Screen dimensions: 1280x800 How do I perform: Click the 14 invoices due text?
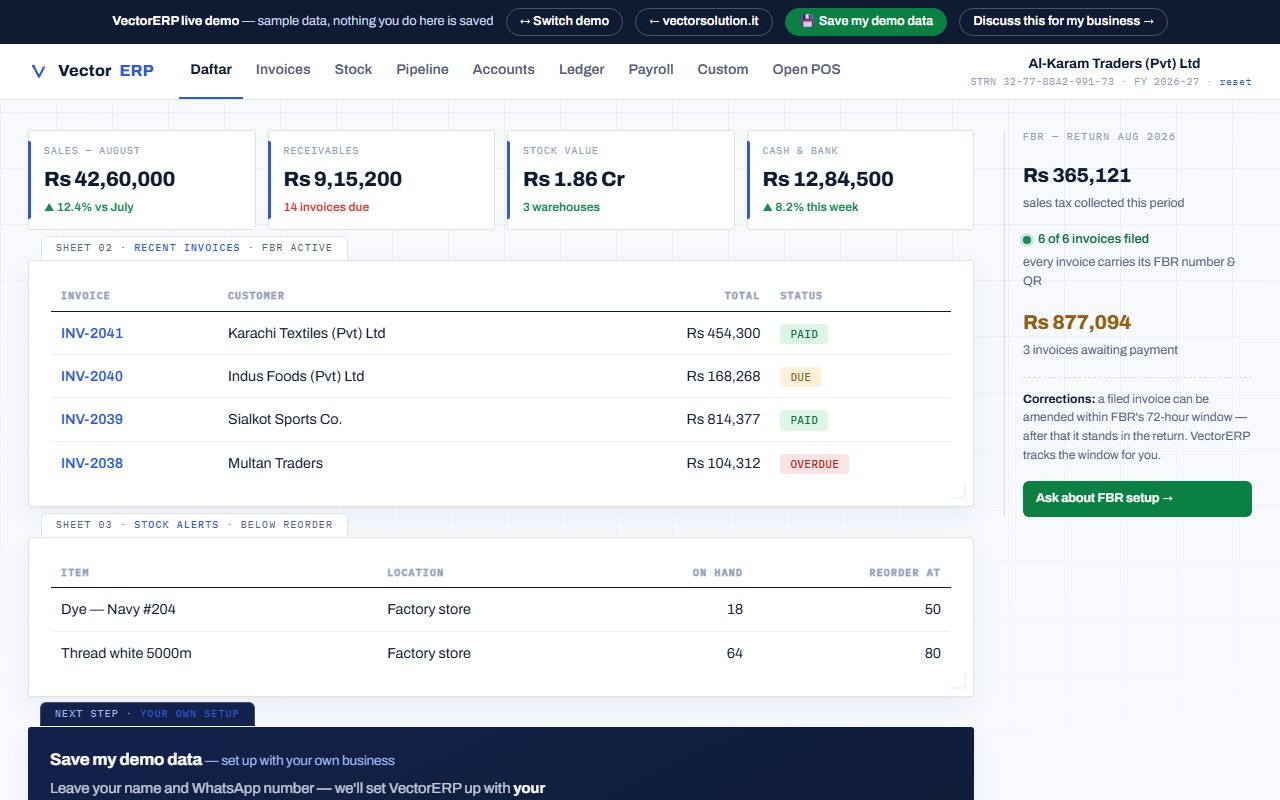coord(326,207)
